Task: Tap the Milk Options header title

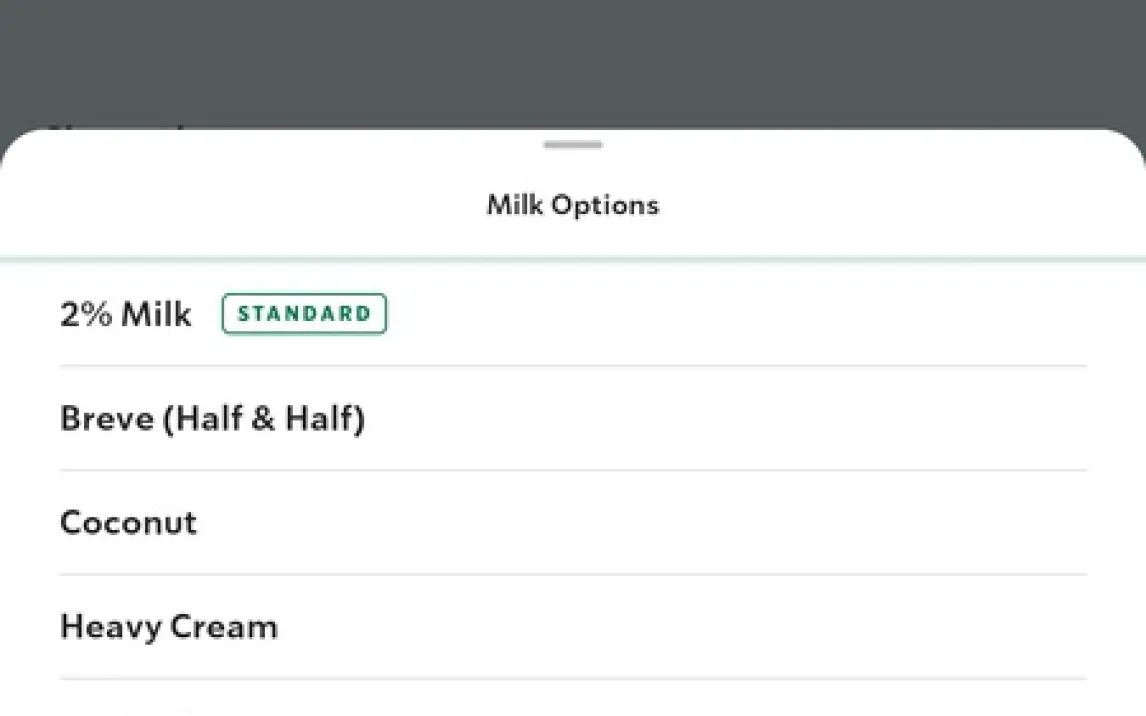Action: (x=573, y=205)
